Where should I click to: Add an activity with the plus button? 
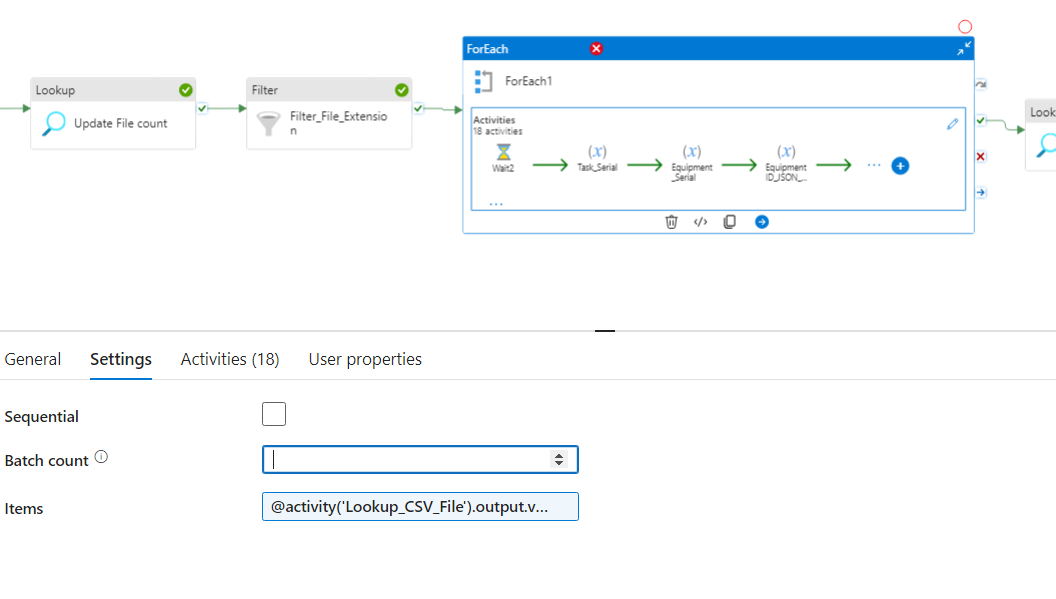(900, 166)
